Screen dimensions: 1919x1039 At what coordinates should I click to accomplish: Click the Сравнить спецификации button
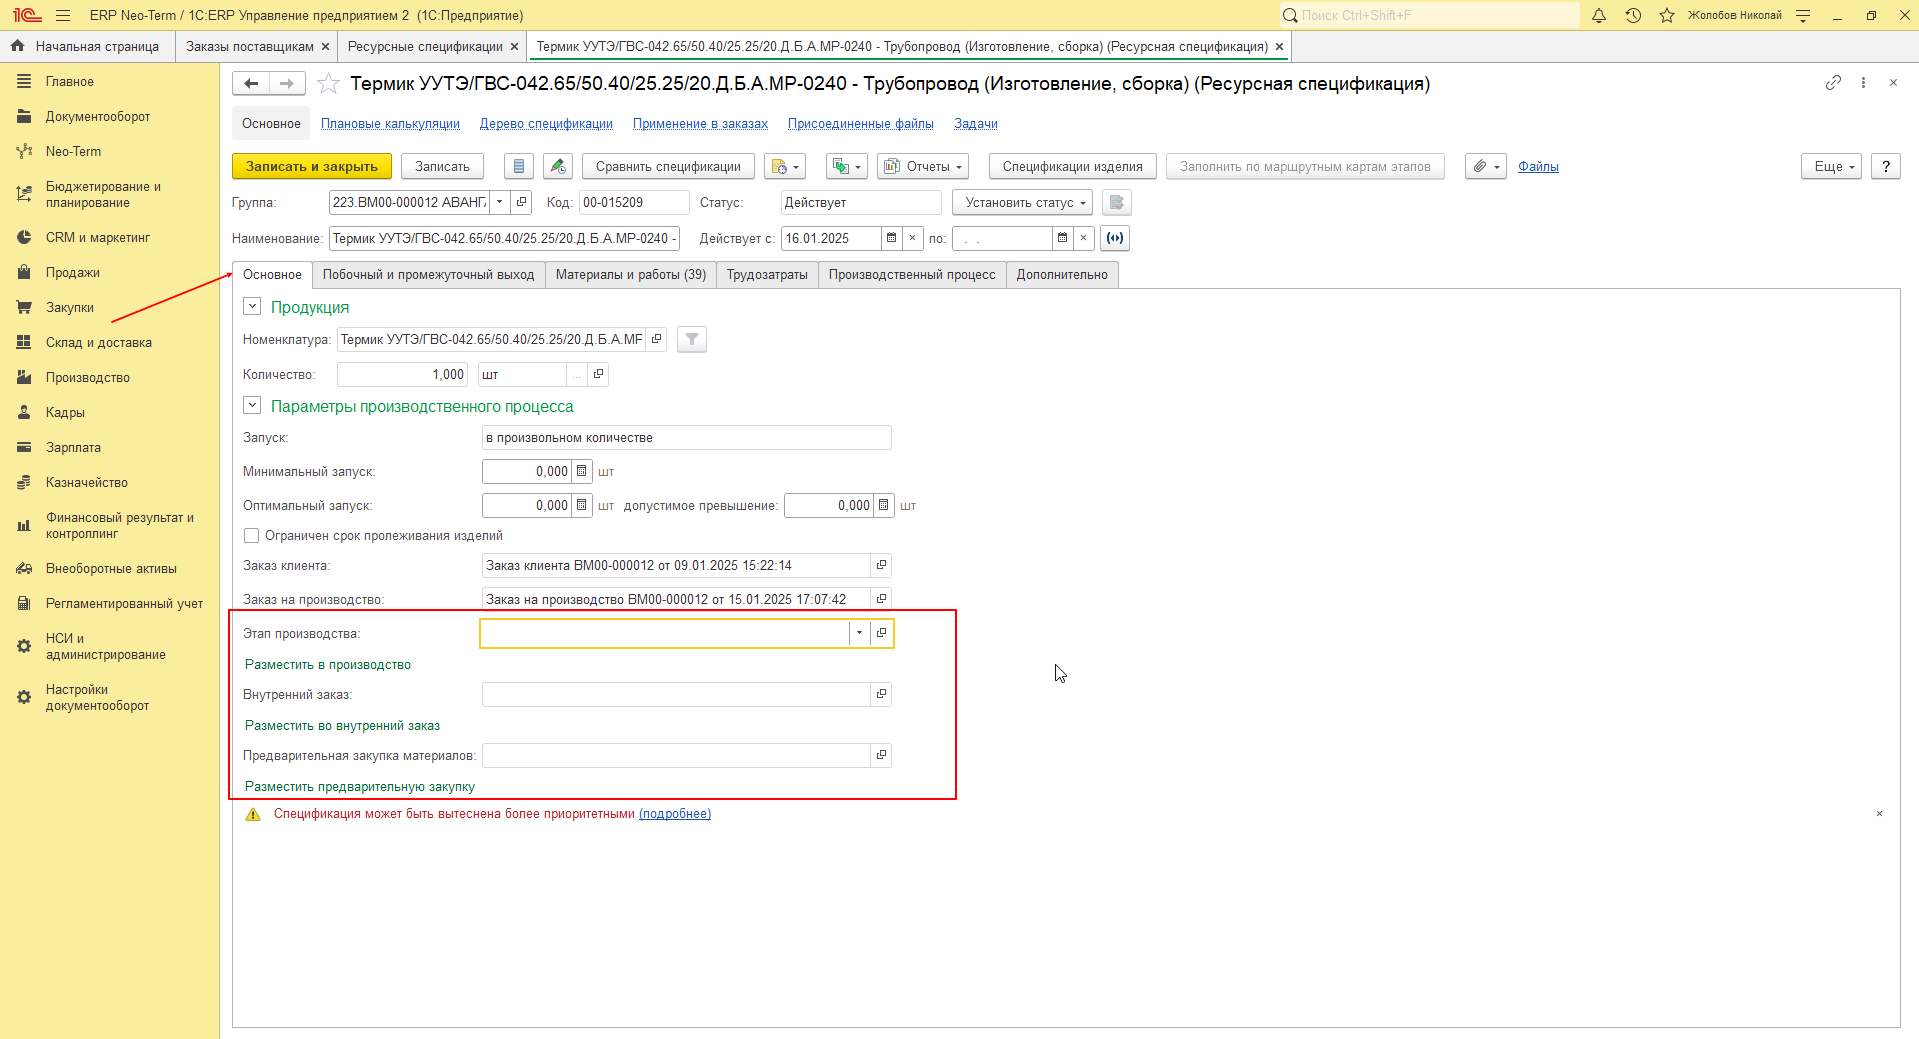tap(668, 167)
